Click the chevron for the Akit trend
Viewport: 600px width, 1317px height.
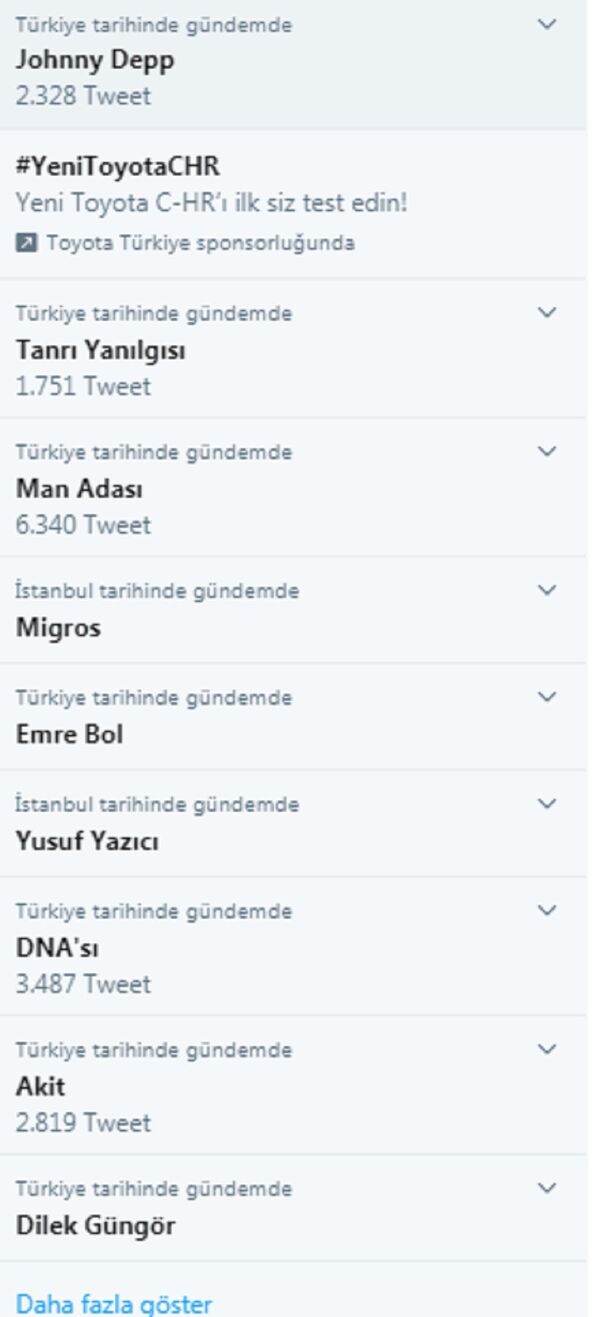(546, 1050)
